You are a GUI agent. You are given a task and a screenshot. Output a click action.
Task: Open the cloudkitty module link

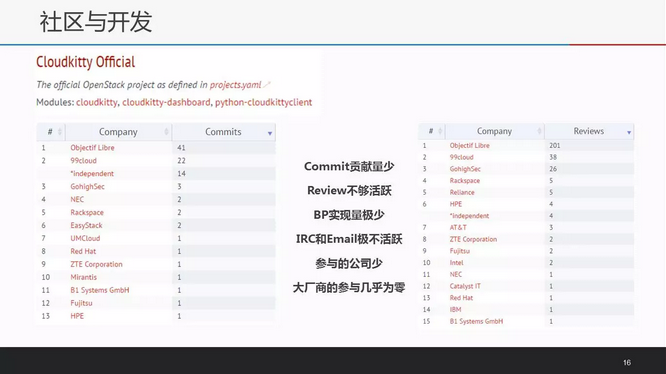point(97,102)
